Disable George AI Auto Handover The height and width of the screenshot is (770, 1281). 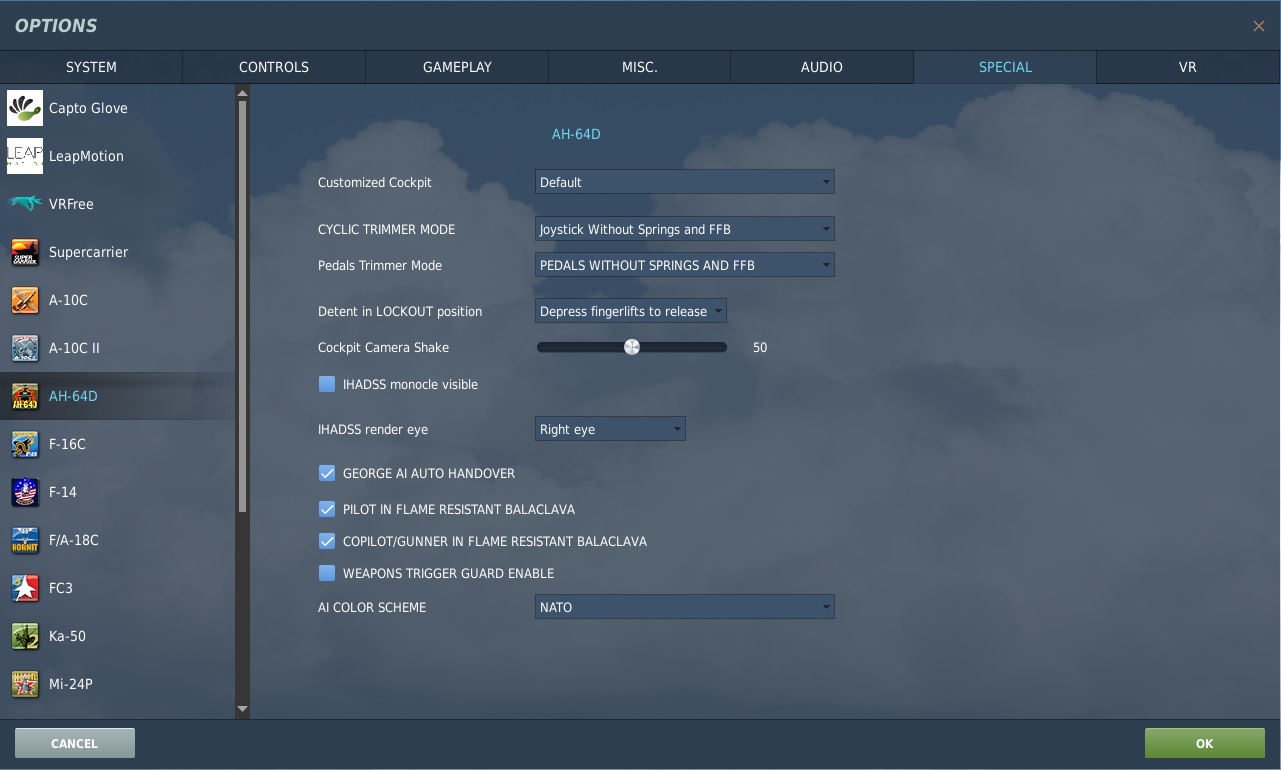point(326,473)
